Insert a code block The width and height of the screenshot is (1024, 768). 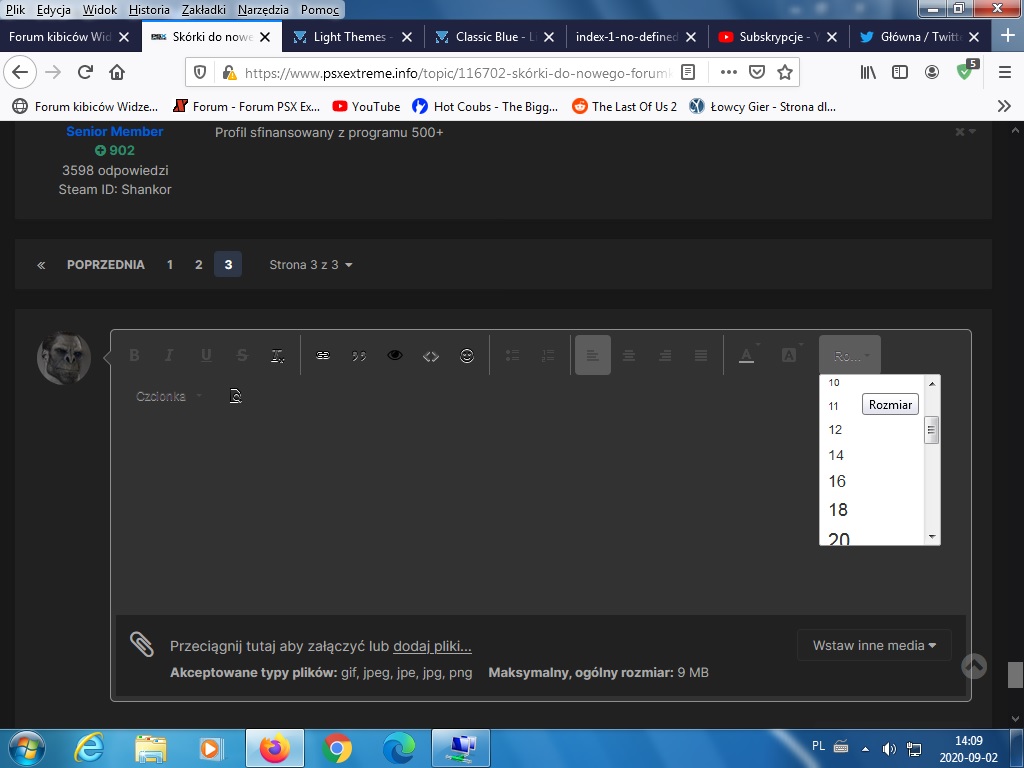point(431,356)
